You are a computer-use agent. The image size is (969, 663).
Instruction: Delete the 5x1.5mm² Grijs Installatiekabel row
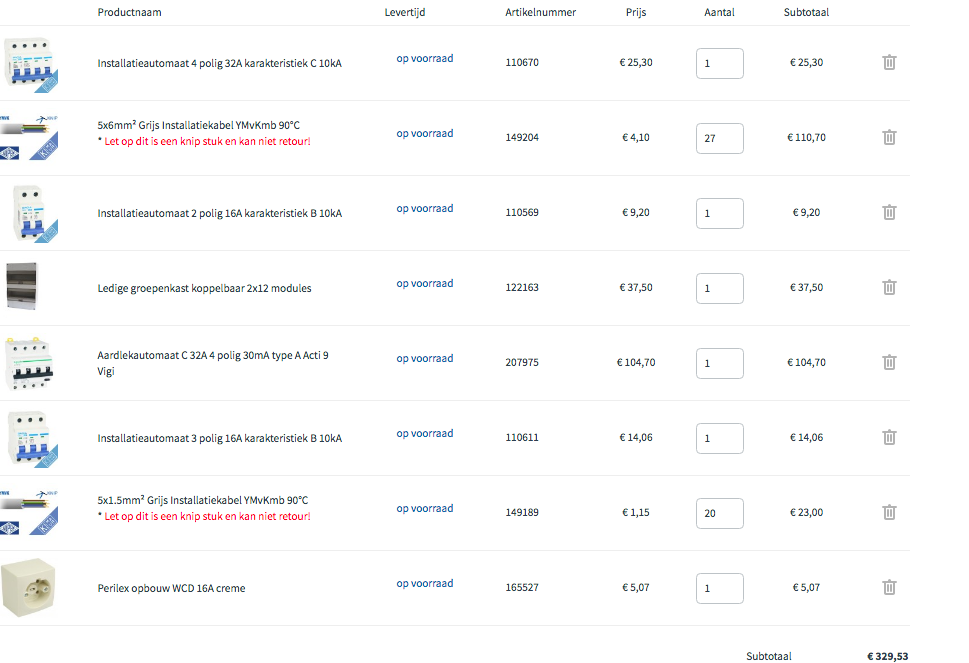(x=889, y=512)
